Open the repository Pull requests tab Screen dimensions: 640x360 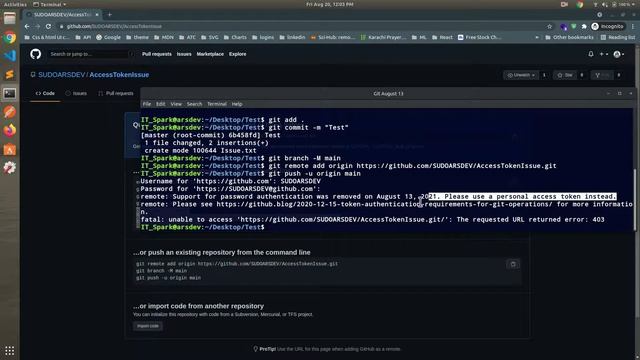tap(116, 93)
